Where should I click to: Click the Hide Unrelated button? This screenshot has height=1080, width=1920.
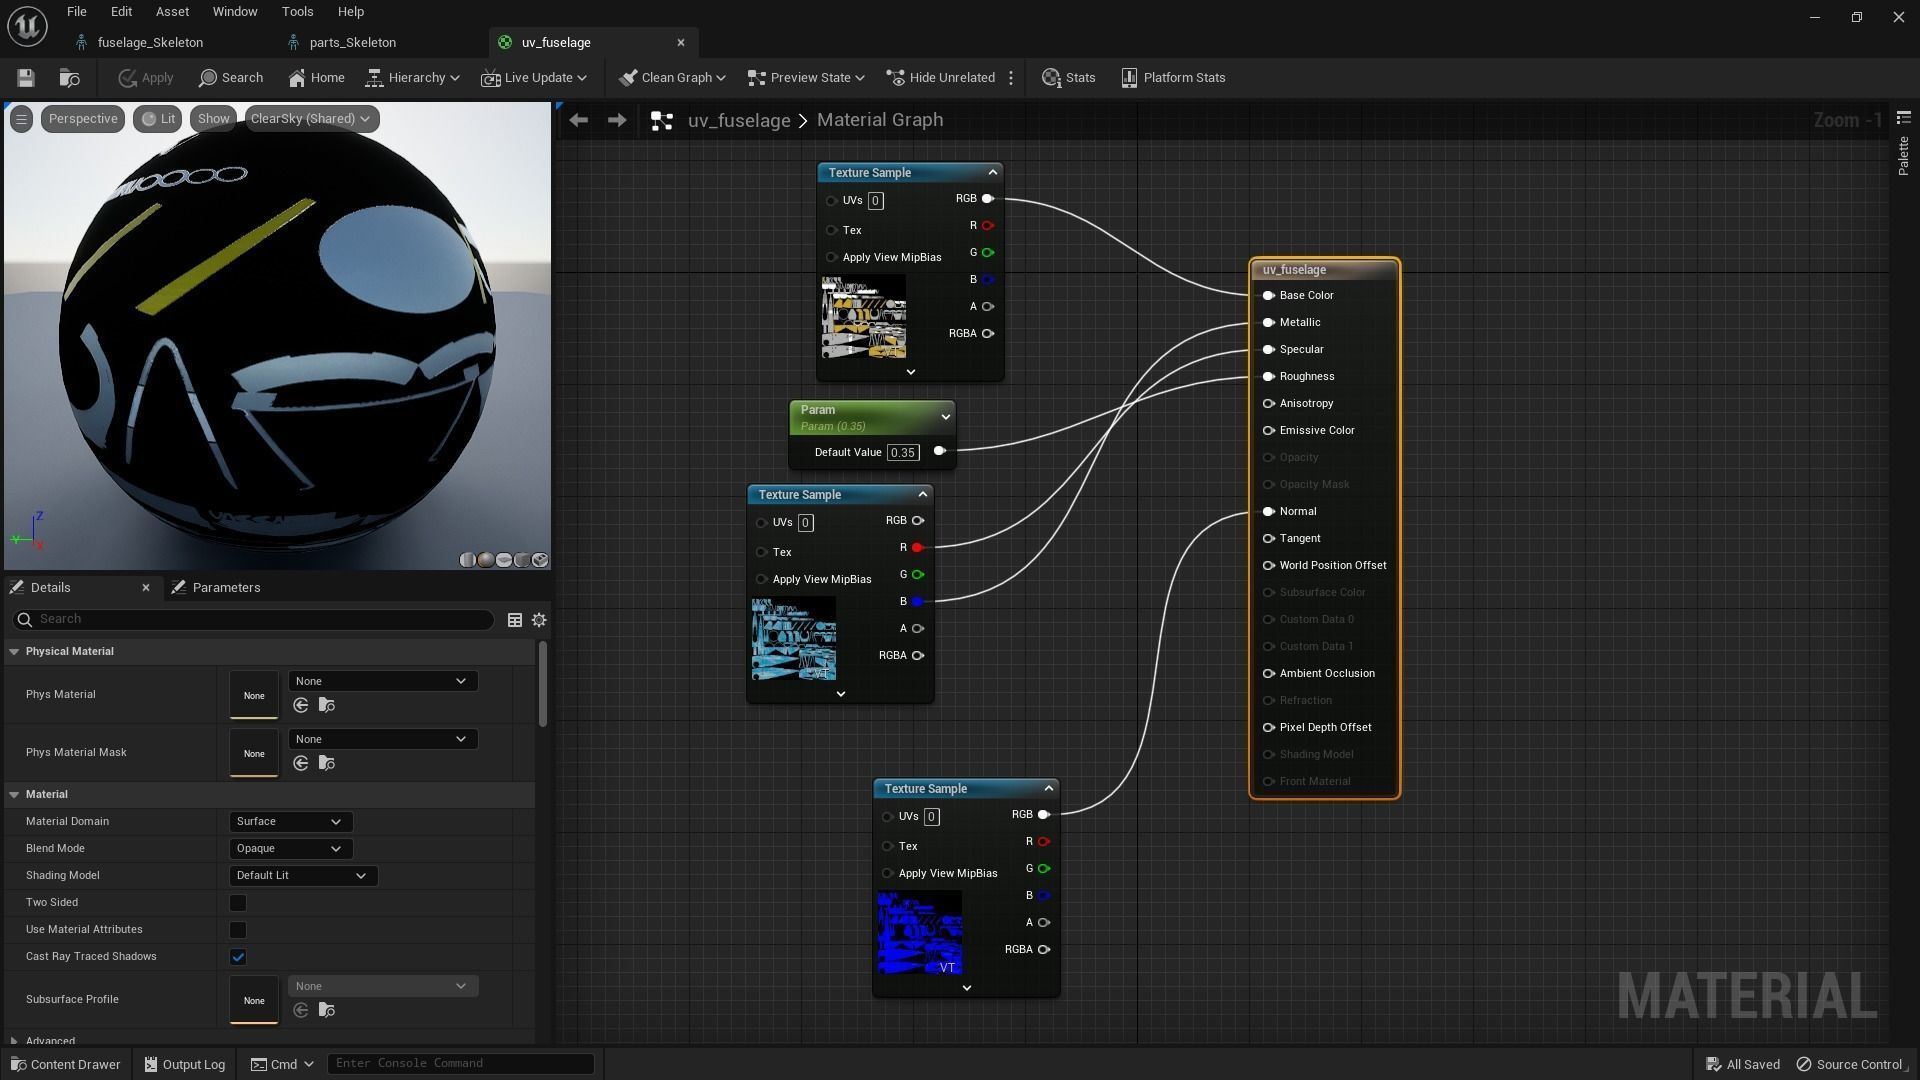(x=940, y=78)
